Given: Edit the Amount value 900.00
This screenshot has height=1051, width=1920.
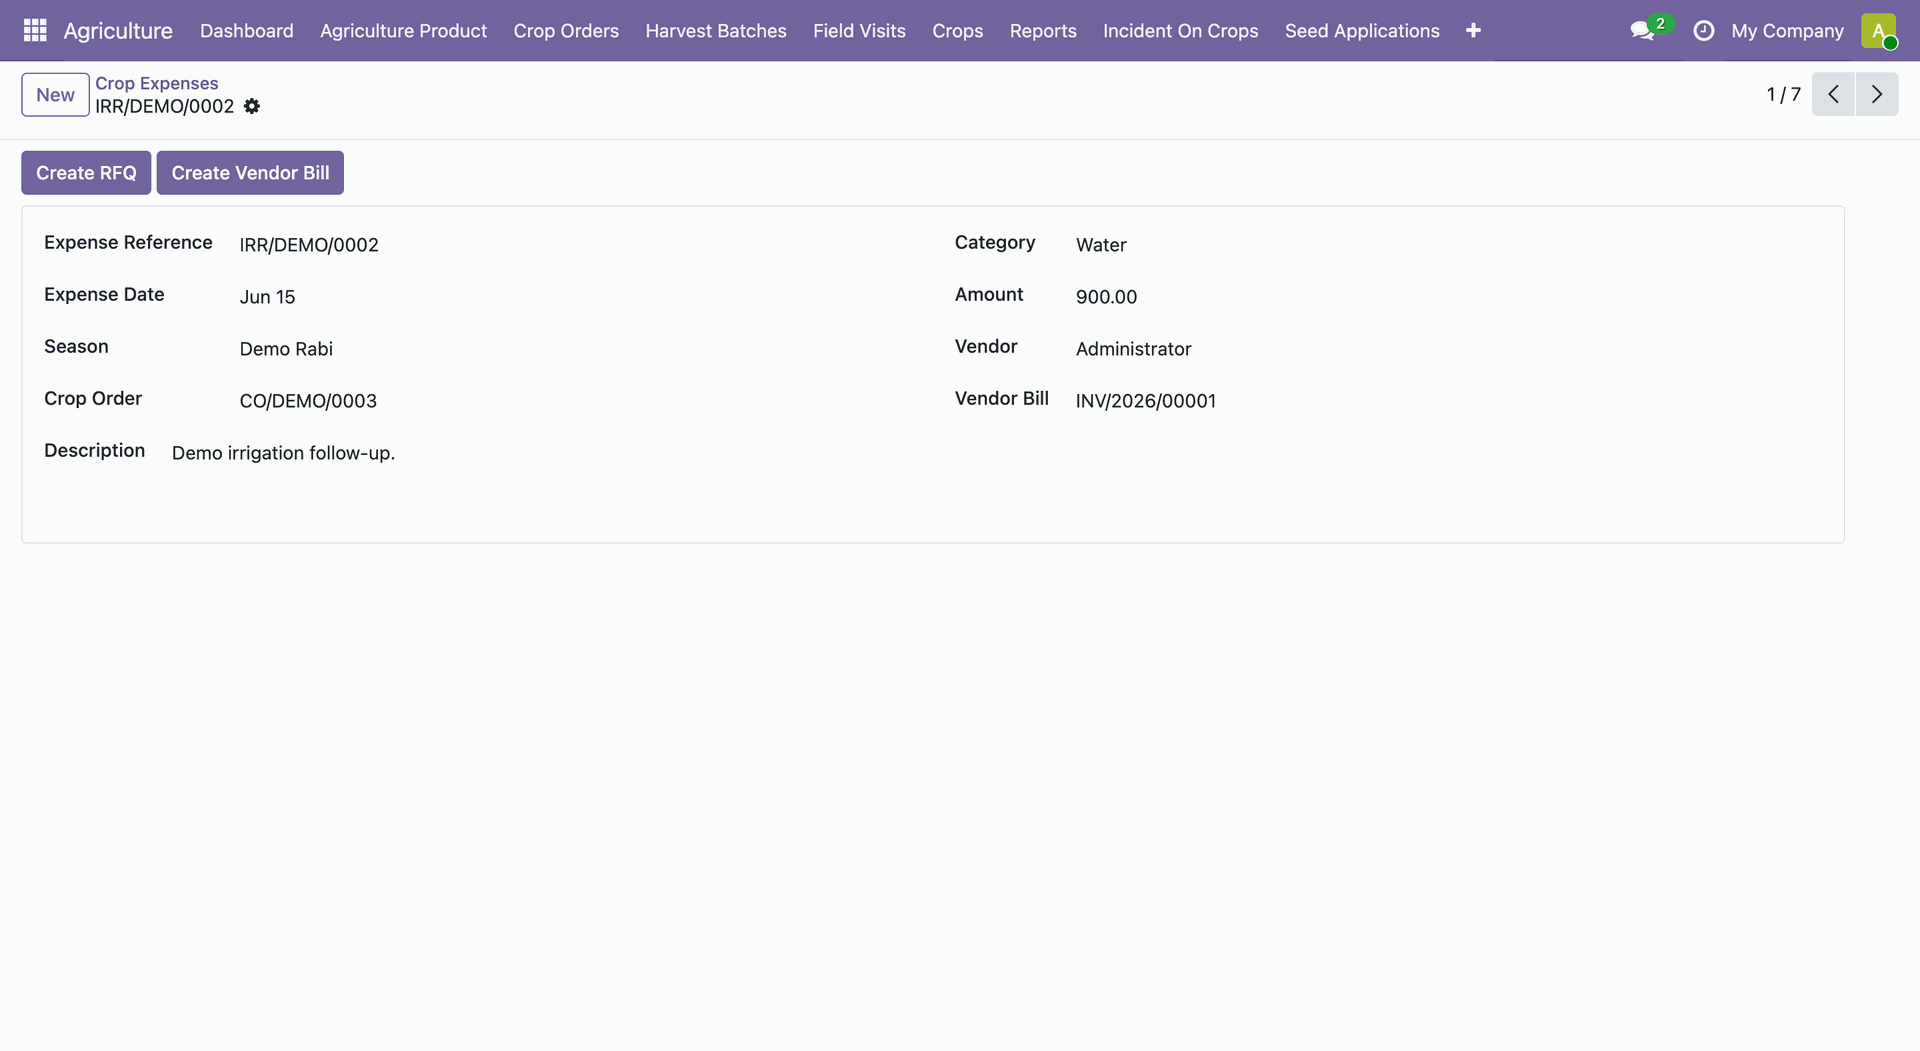Looking at the screenshot, I should pos(1106,297).
